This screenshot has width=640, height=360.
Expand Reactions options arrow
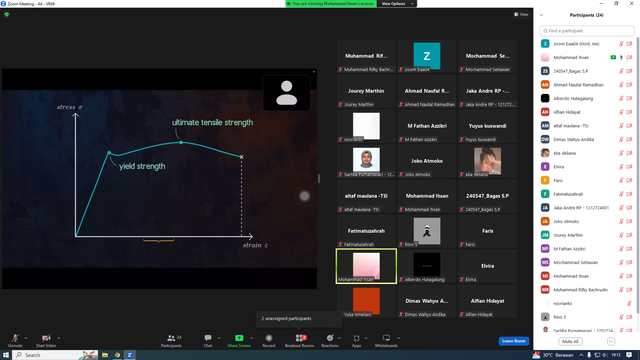click(x=339, y=338)
